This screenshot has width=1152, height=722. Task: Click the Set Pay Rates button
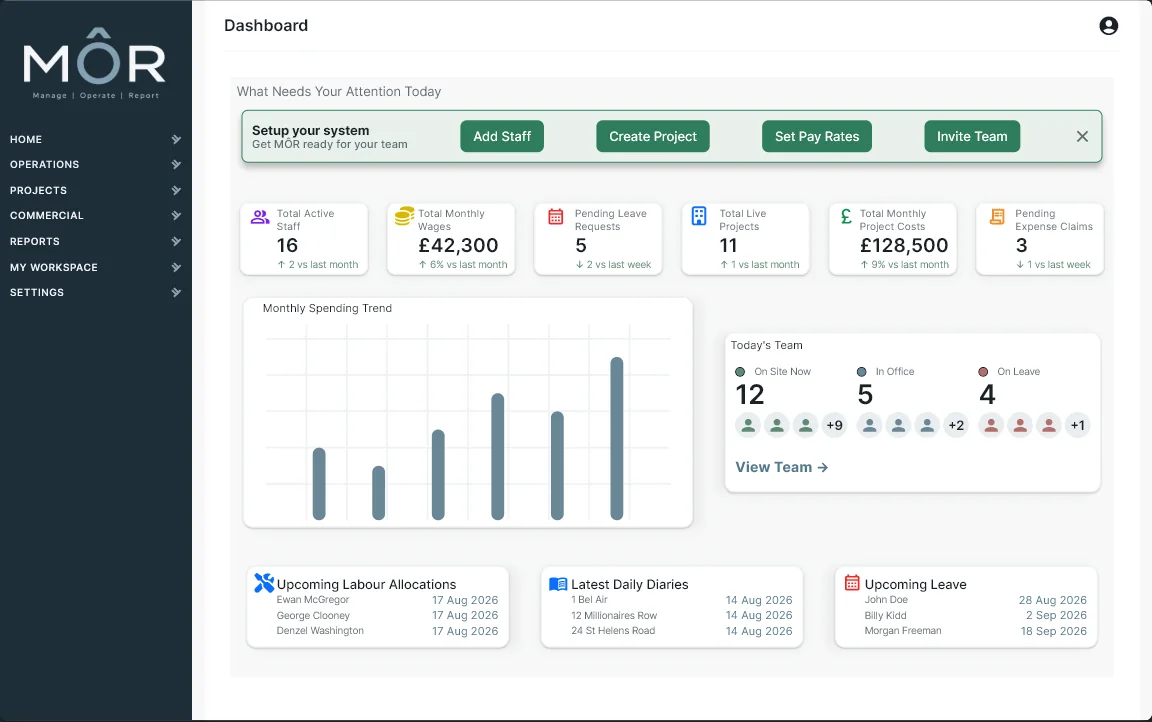pos(816,137)
